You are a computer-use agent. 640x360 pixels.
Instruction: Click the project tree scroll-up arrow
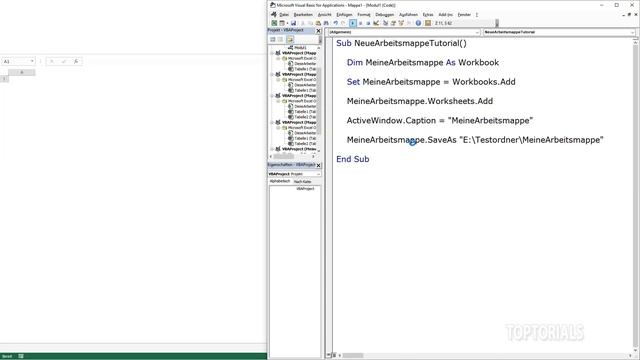click(319, 48)
